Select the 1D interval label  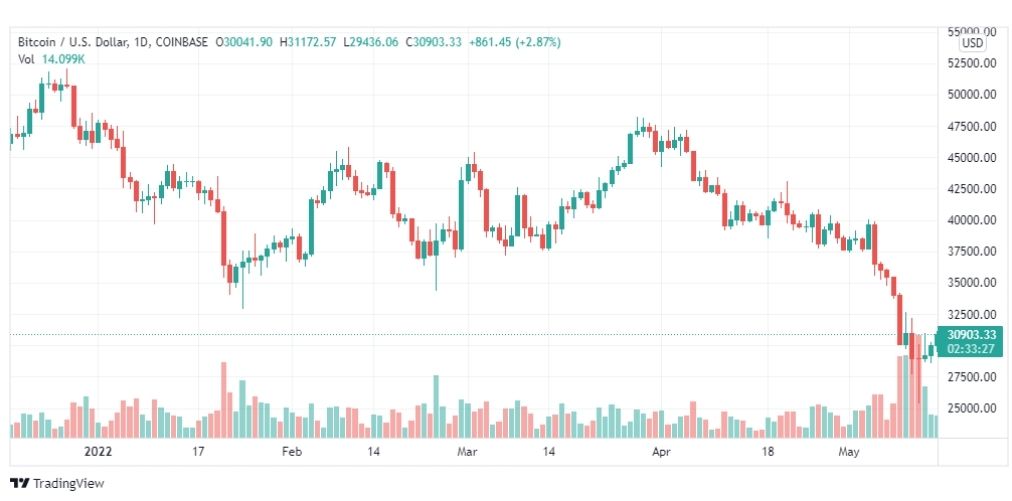pos(141,42)
